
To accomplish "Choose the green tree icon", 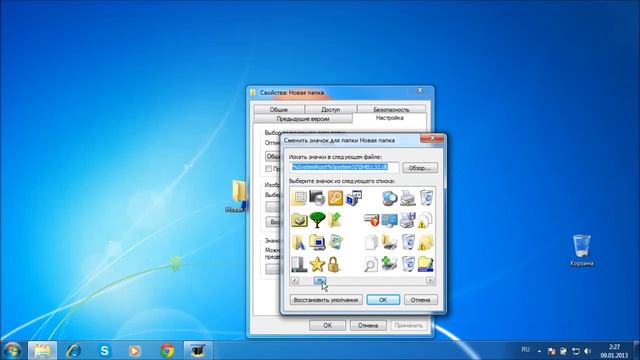I will [317, 220].
